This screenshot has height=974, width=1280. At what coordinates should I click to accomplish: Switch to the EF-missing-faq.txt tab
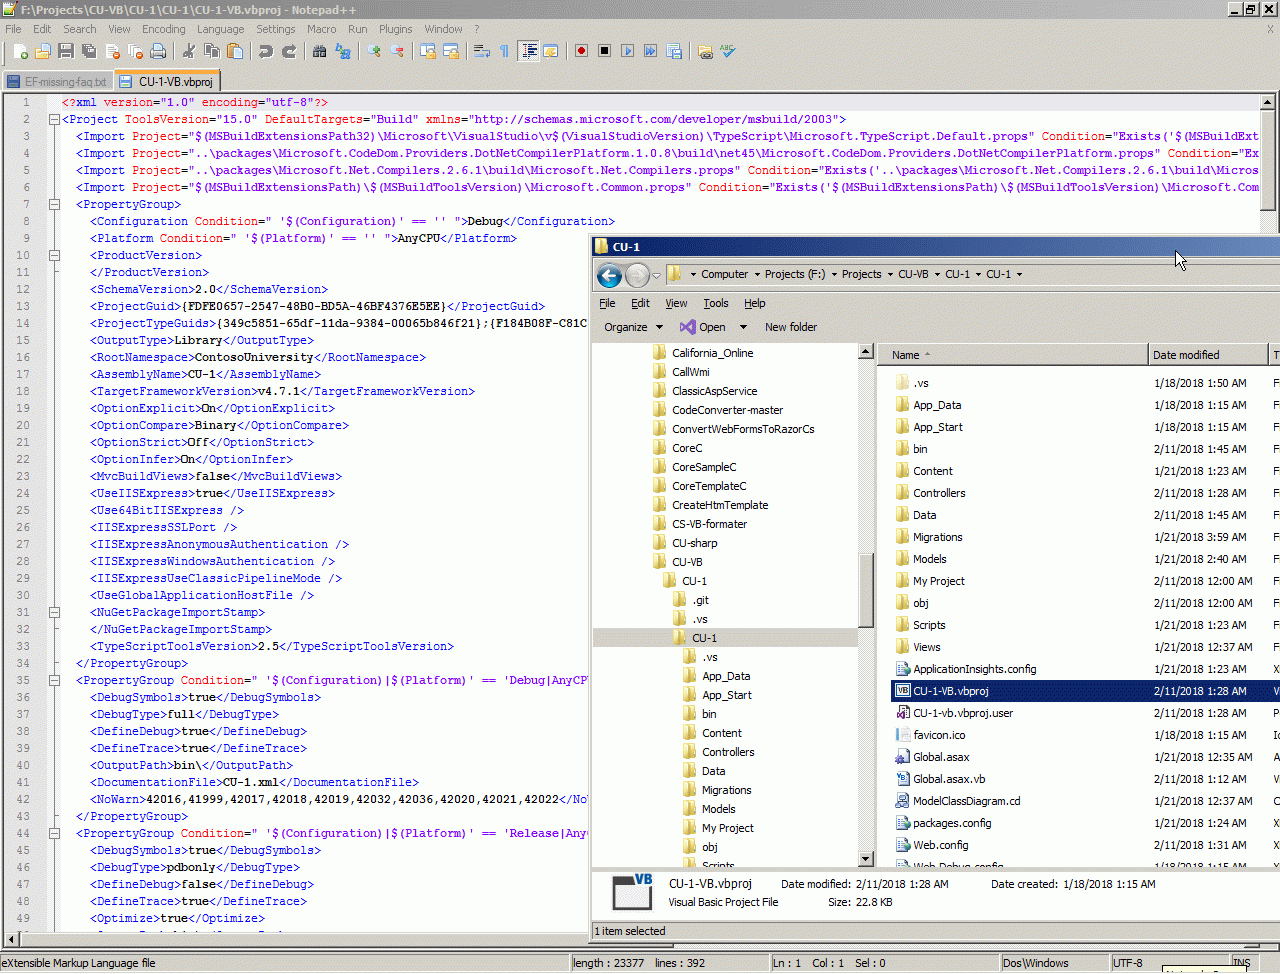pyautogui.click(x=57, y=82)
